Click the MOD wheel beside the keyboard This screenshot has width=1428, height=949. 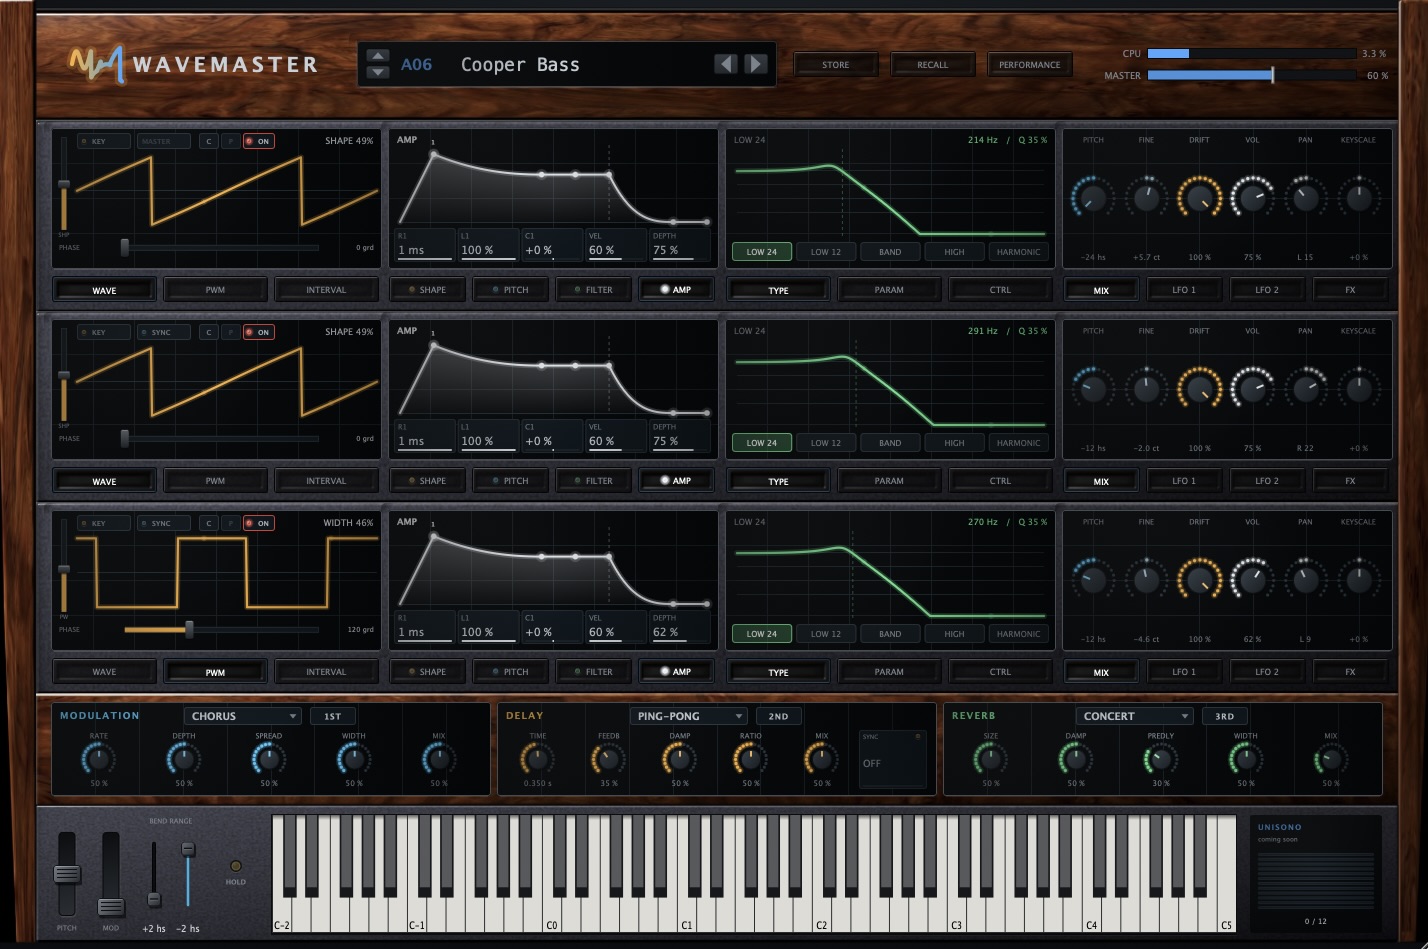[x=111, y=907]
